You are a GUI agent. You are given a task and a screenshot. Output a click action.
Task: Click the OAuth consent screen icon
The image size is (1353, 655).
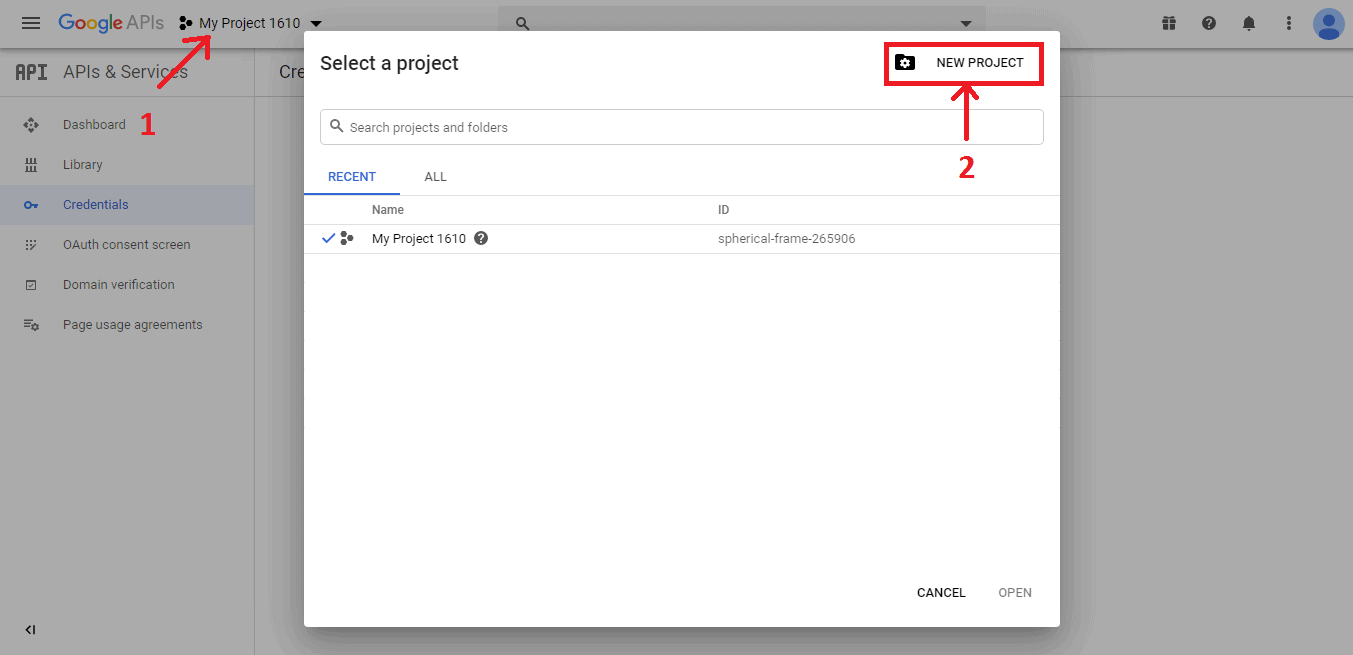point(31,245)
